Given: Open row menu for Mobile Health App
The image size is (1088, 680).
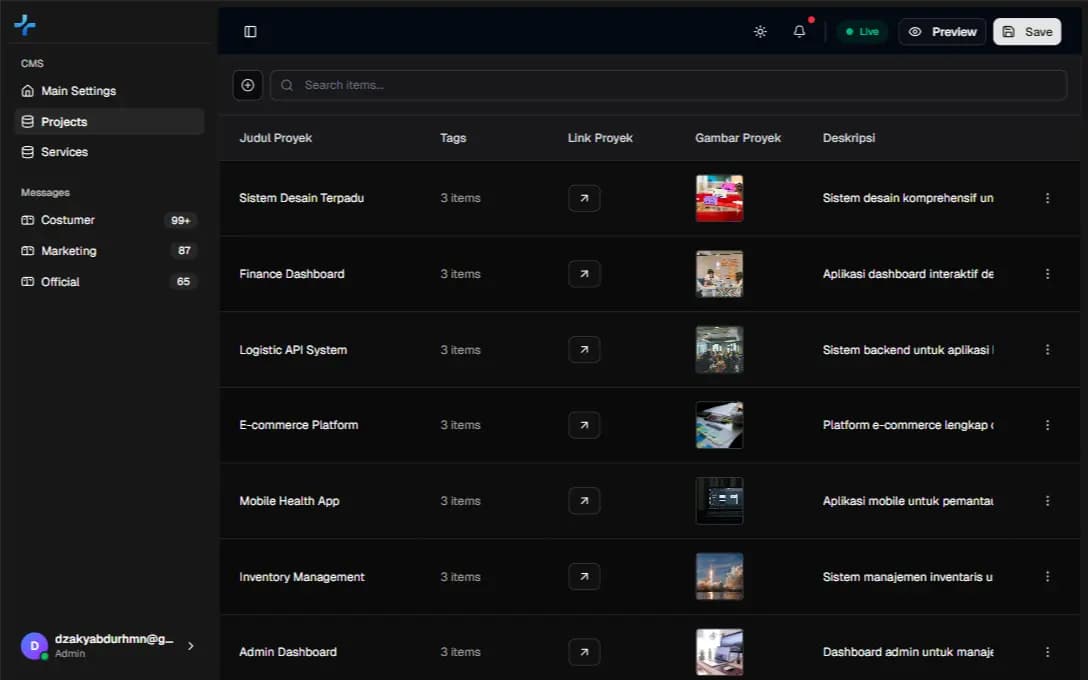Looking at the screenshot, I should click(1048, 501).
